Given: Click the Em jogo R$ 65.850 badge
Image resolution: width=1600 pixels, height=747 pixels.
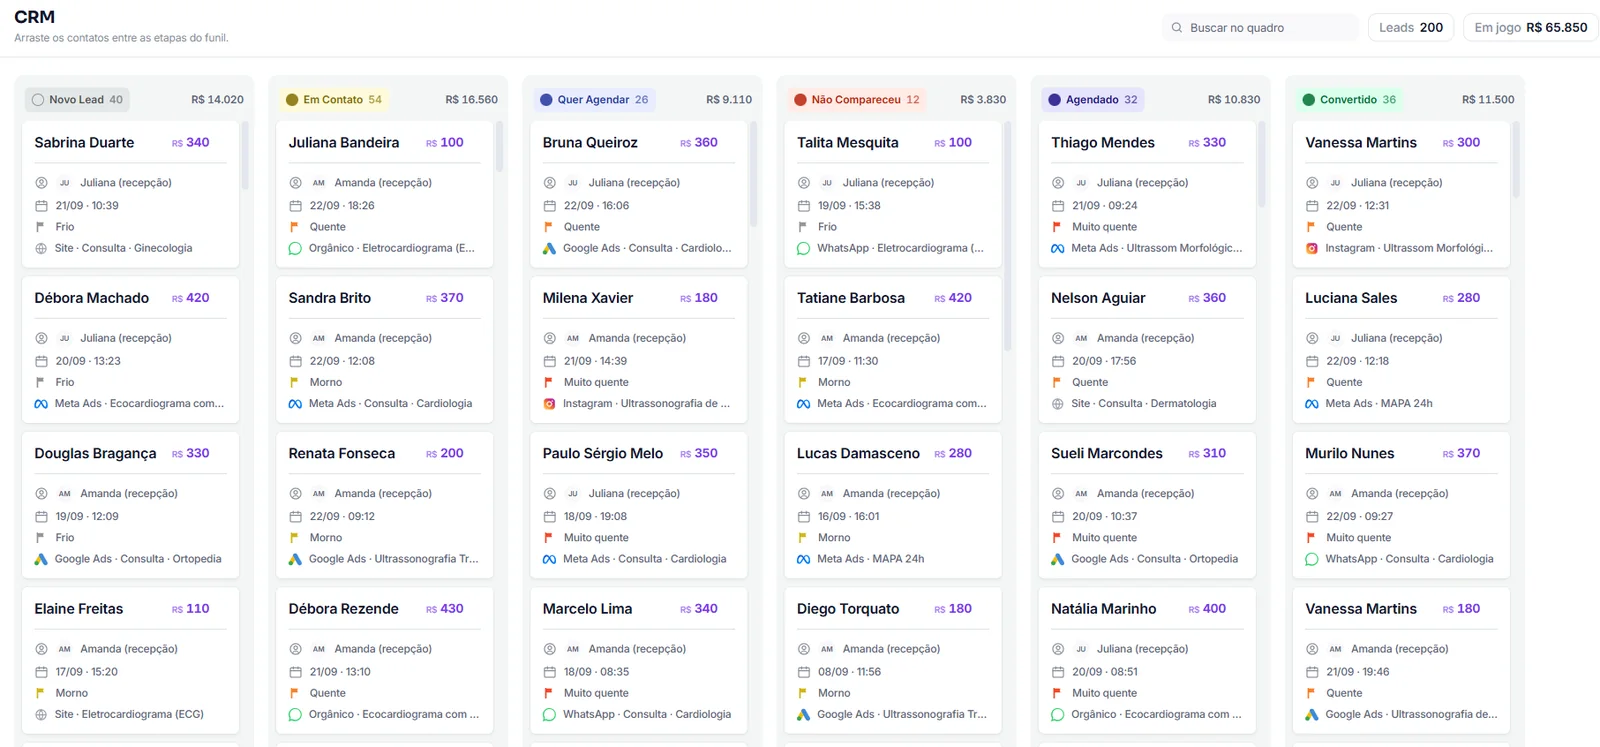Looking at the screenshot, I should pos(1530,28).
